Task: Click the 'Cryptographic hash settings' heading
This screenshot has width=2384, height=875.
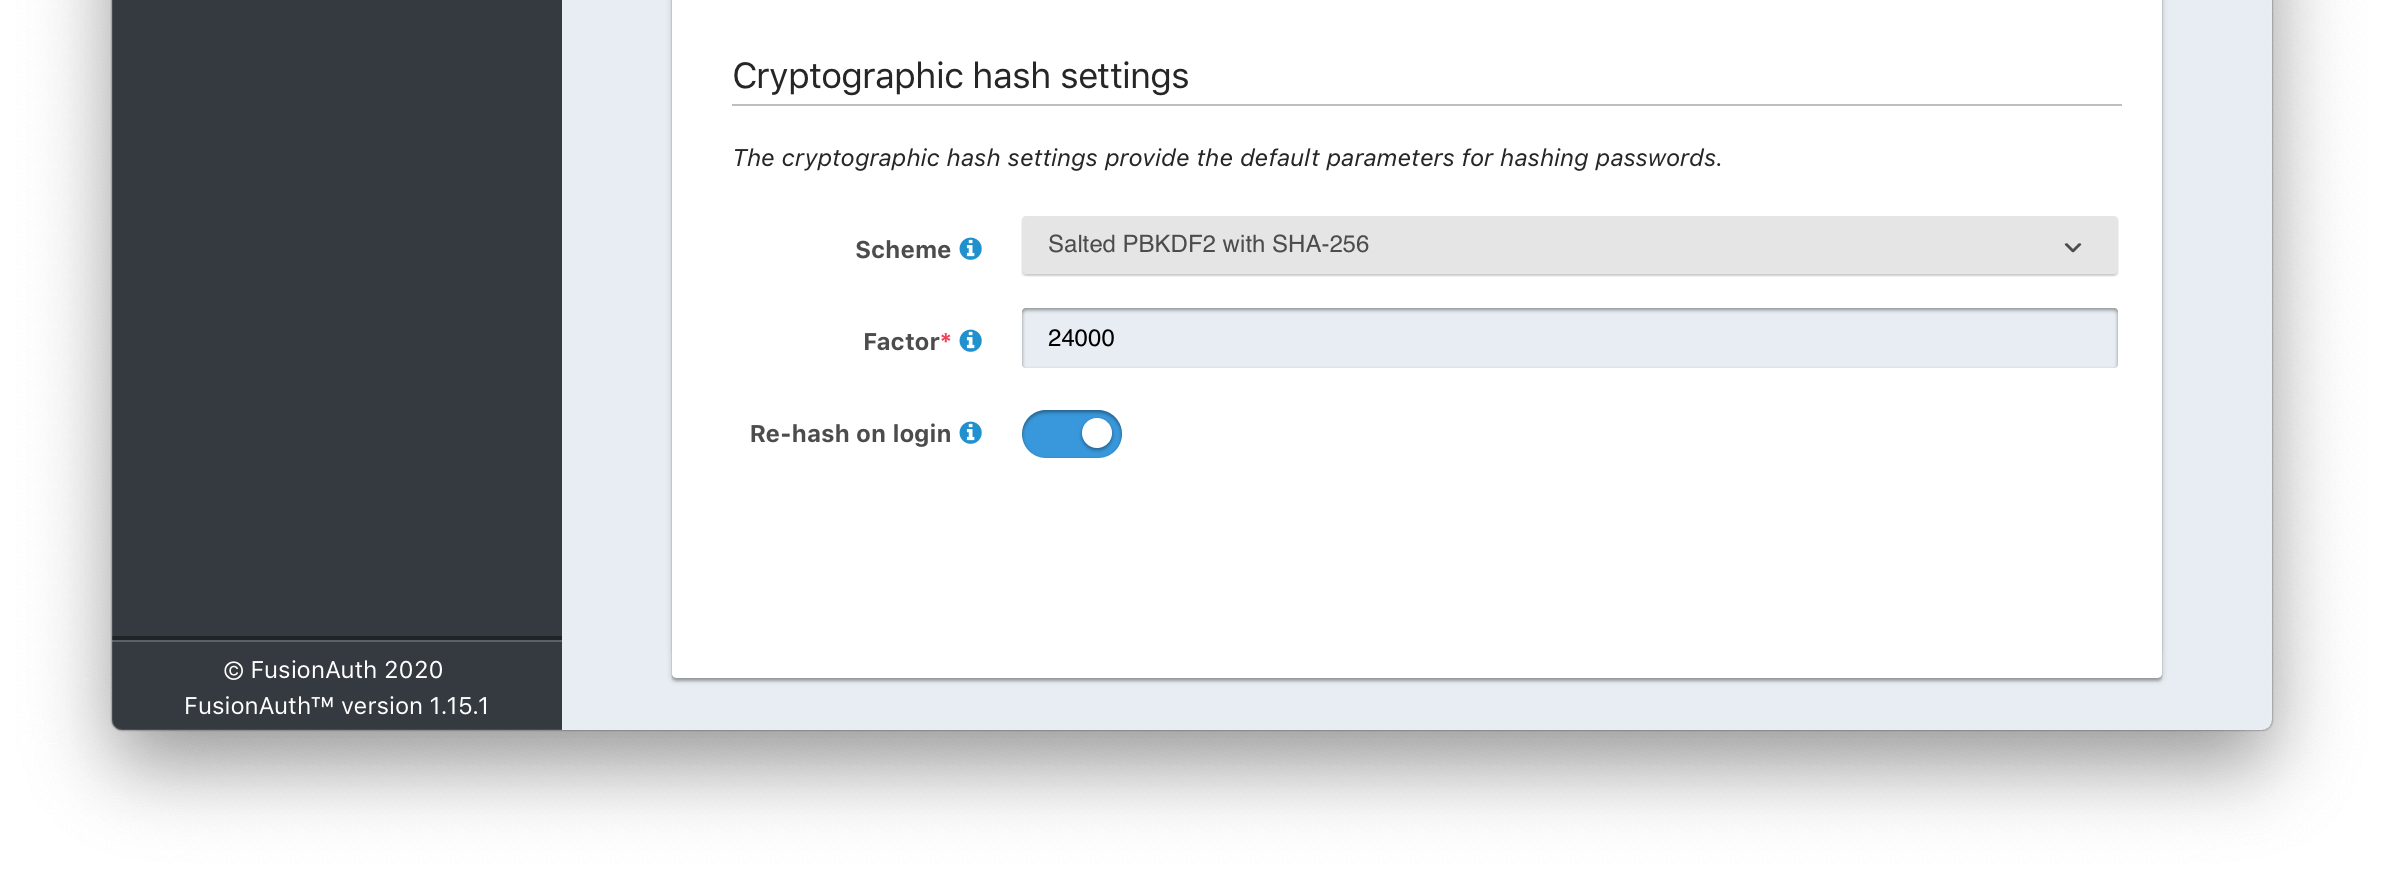Action: [960, 76]
